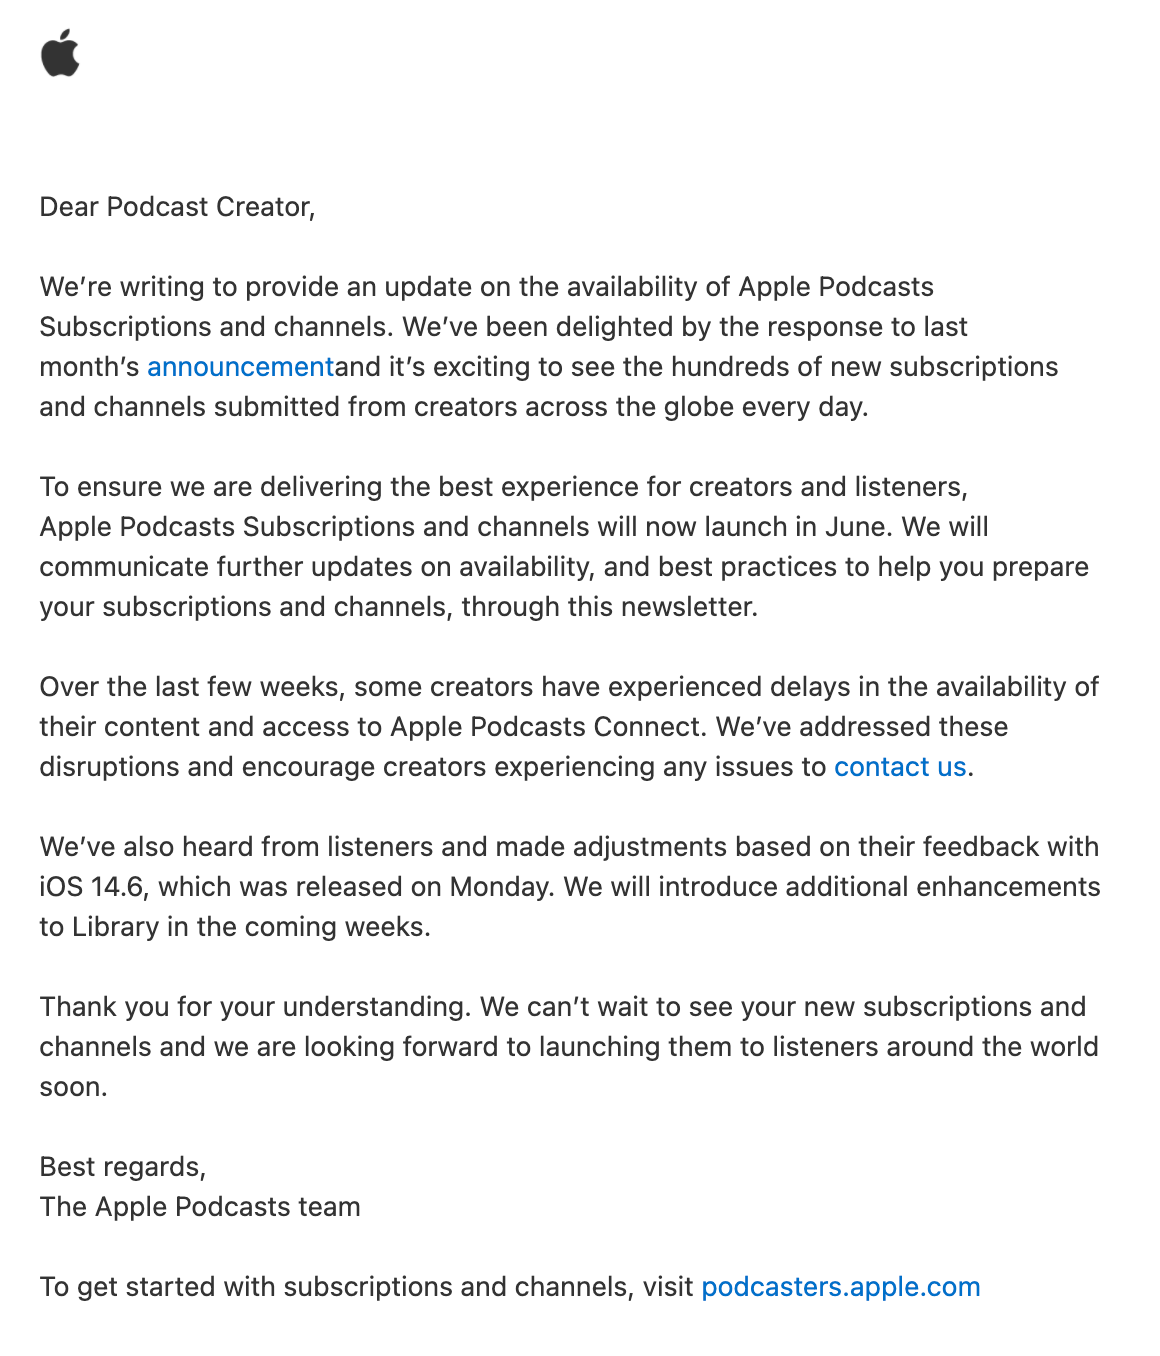
Task: Click the Apple logo at top
Action: click(x=60, y=53)
